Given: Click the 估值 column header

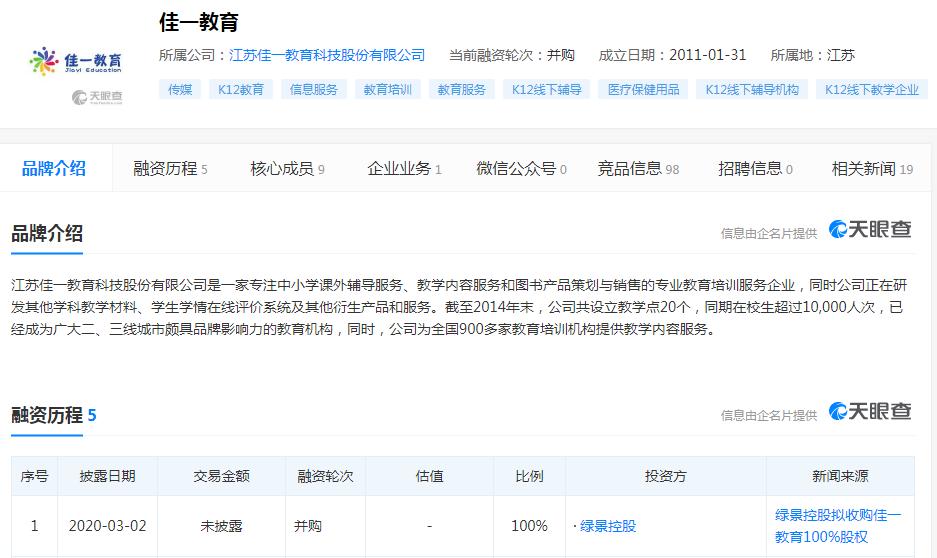Looking at the screenshot, I should [430, 476].
